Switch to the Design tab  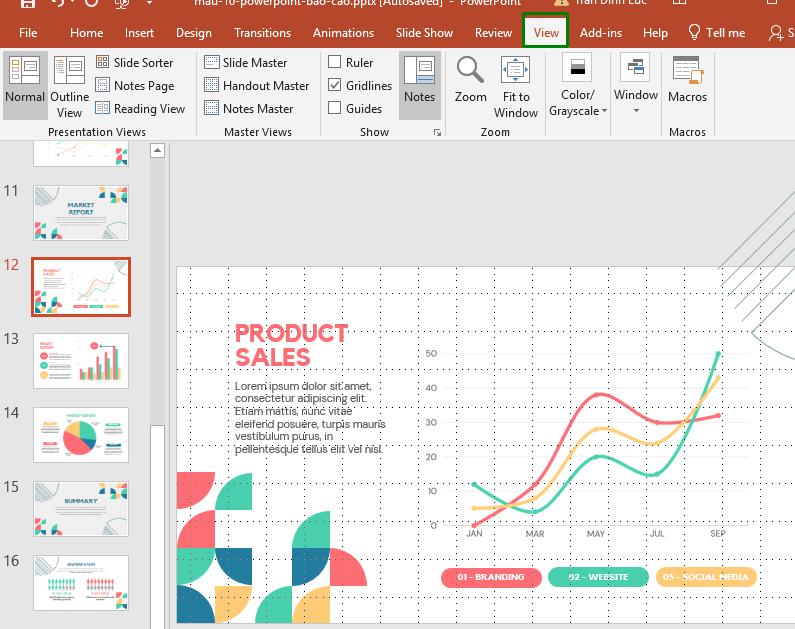(194, 33)
